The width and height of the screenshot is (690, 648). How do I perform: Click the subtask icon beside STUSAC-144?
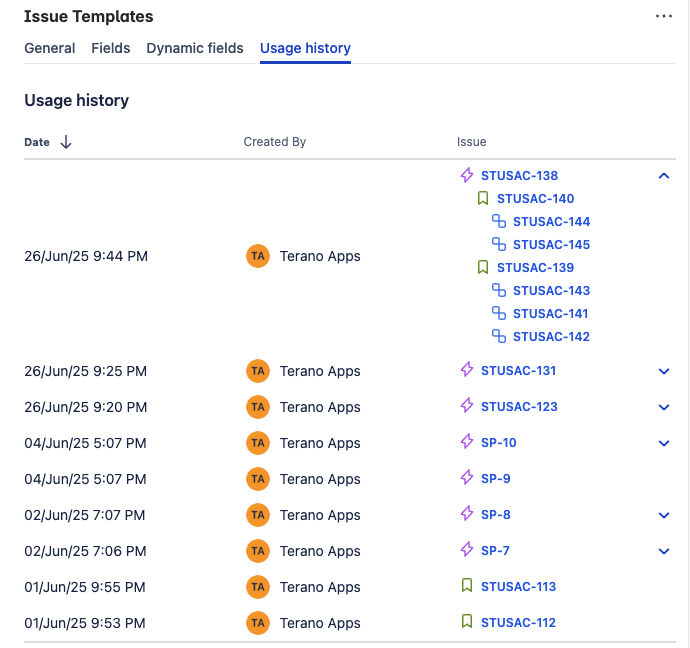(499, 222)
